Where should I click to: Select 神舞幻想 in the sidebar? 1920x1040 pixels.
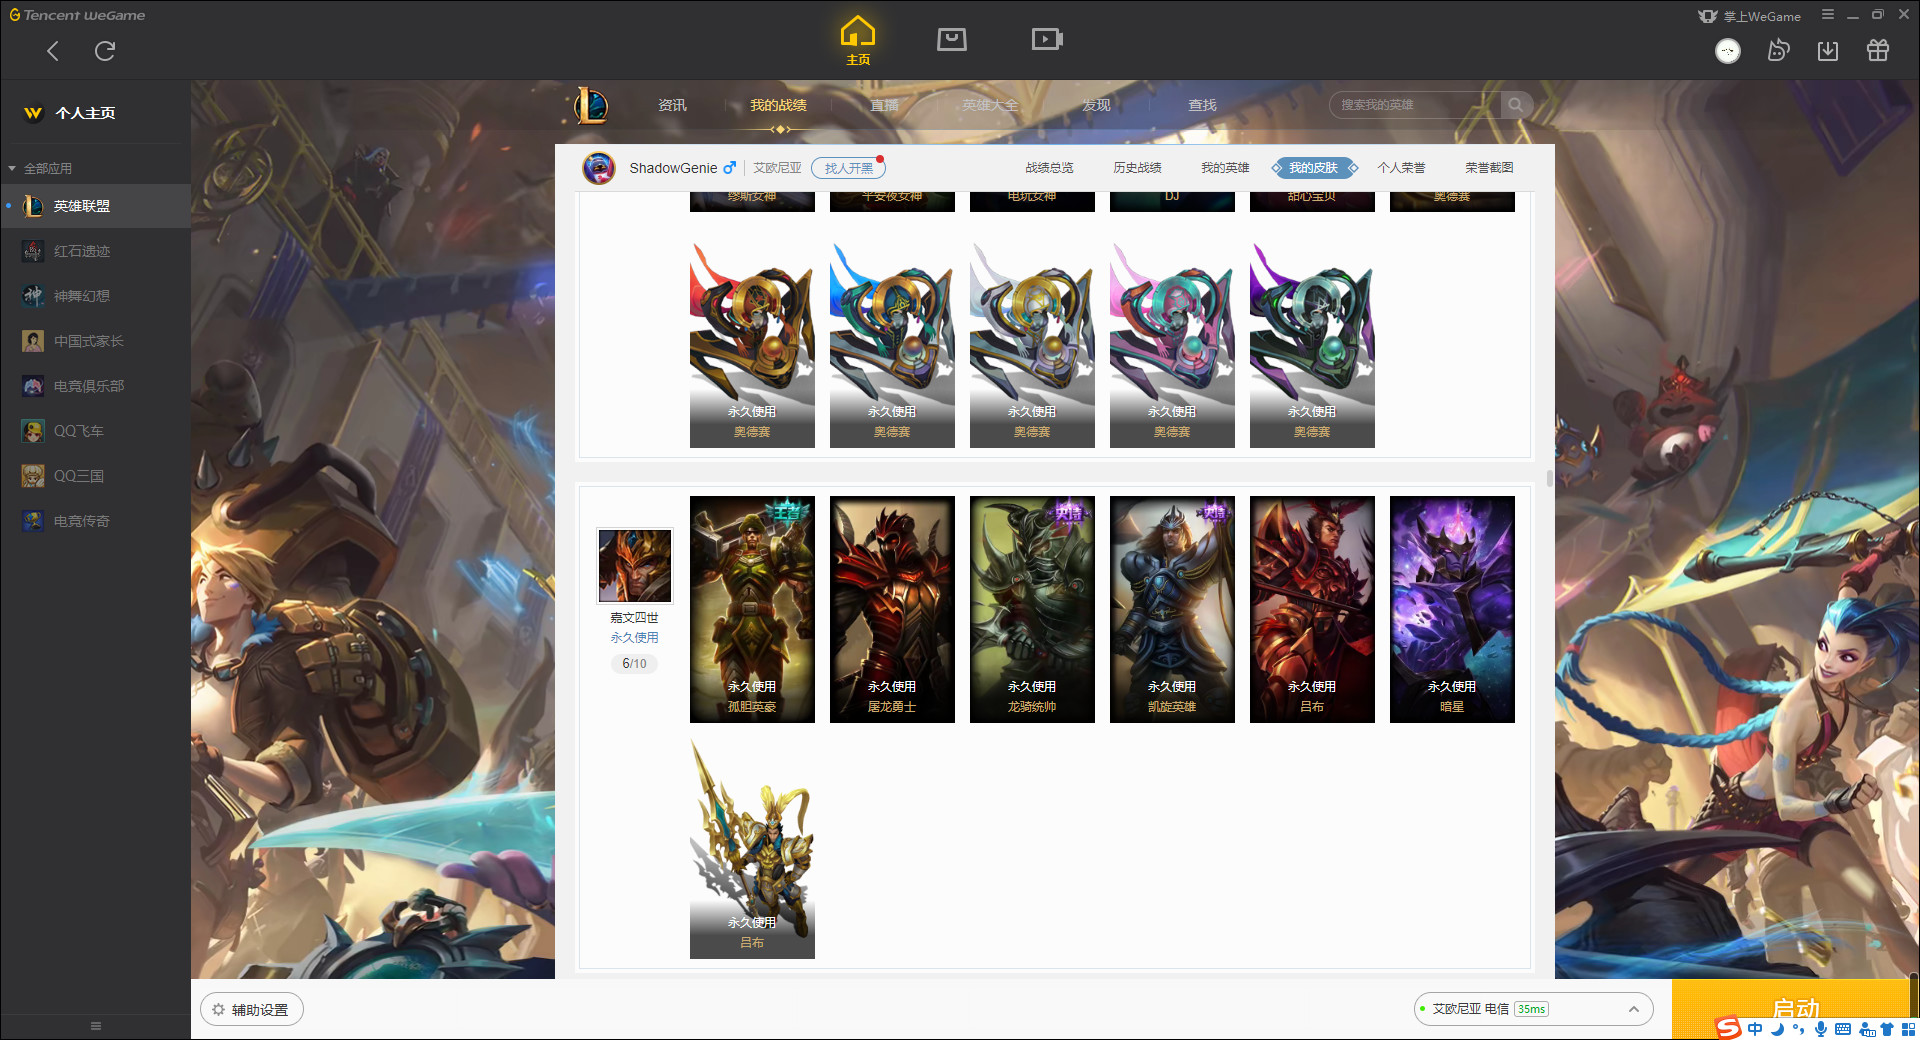(x=95, y=296)
